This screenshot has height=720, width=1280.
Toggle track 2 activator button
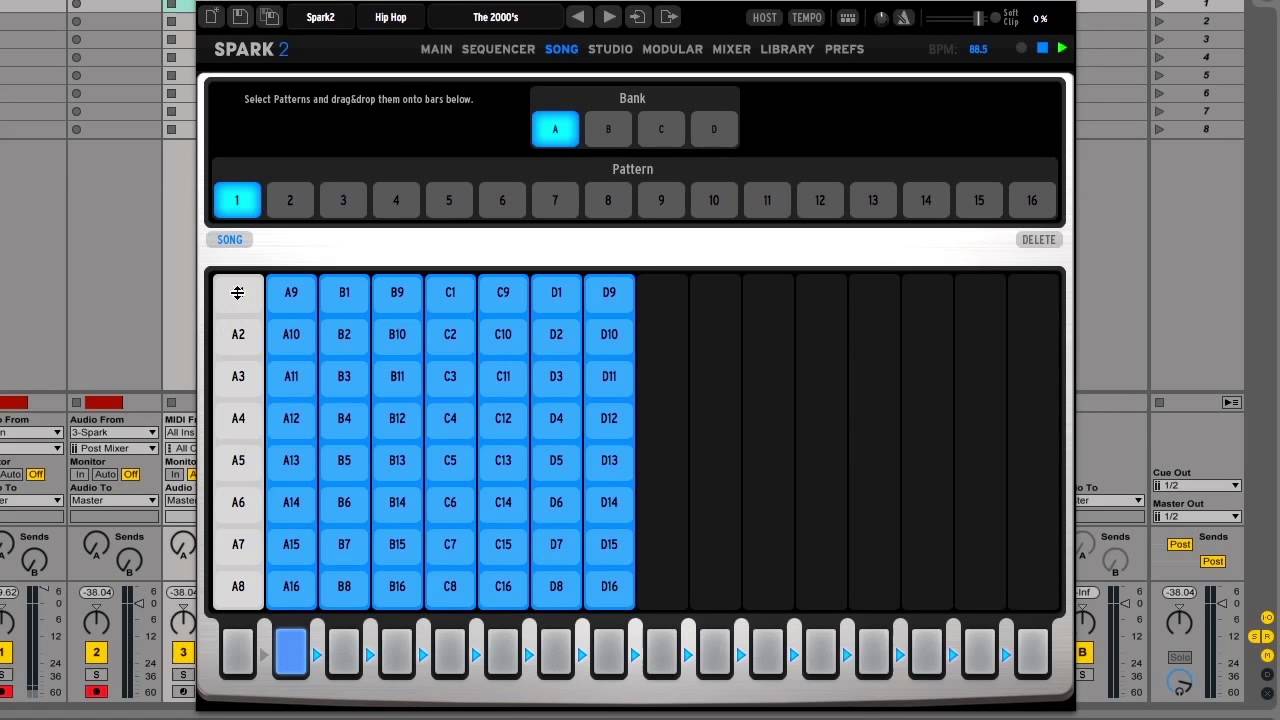tap(97, 653)
